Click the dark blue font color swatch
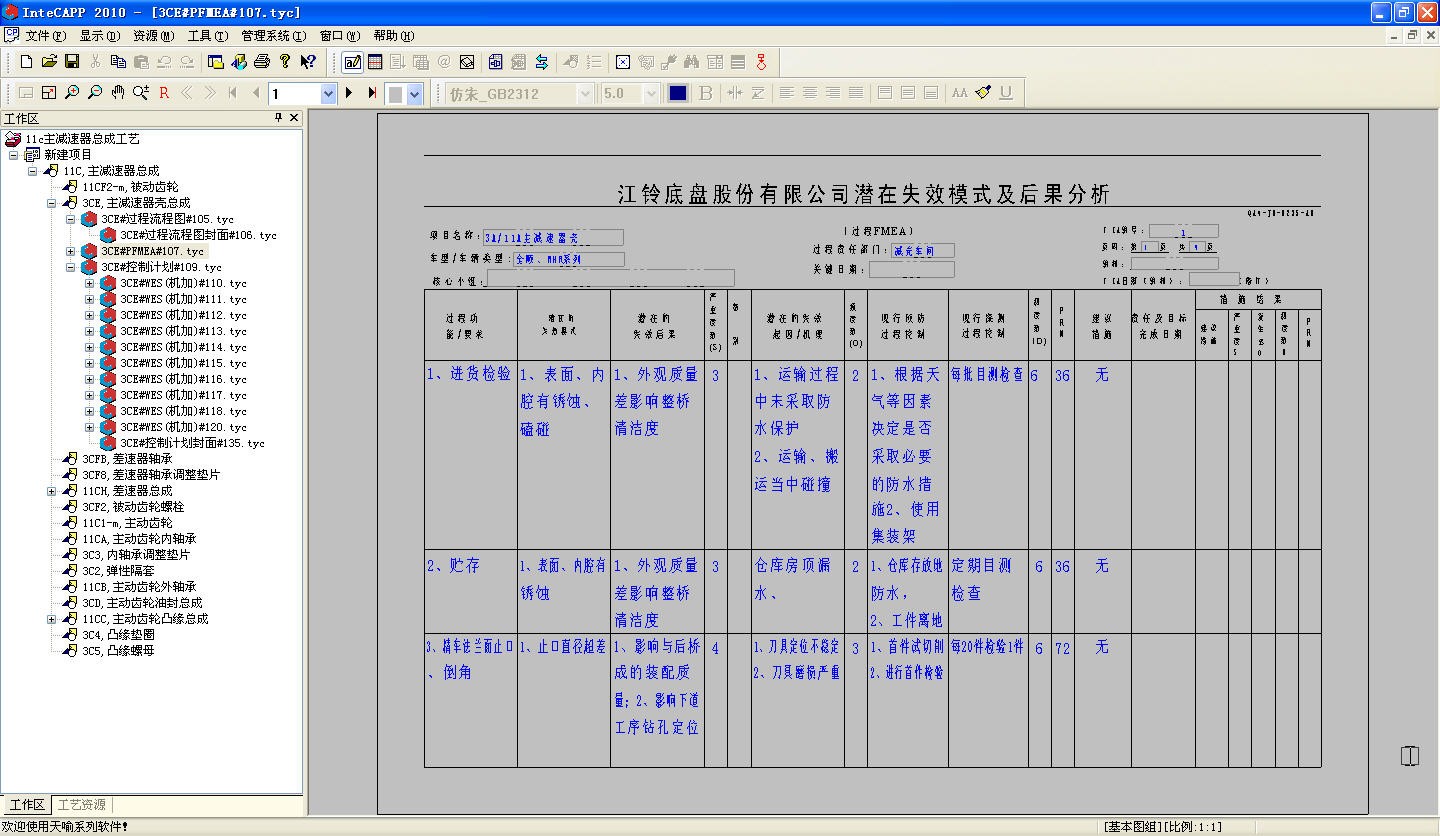Viewport: 1440px width, 836px height. pos(678,93)
